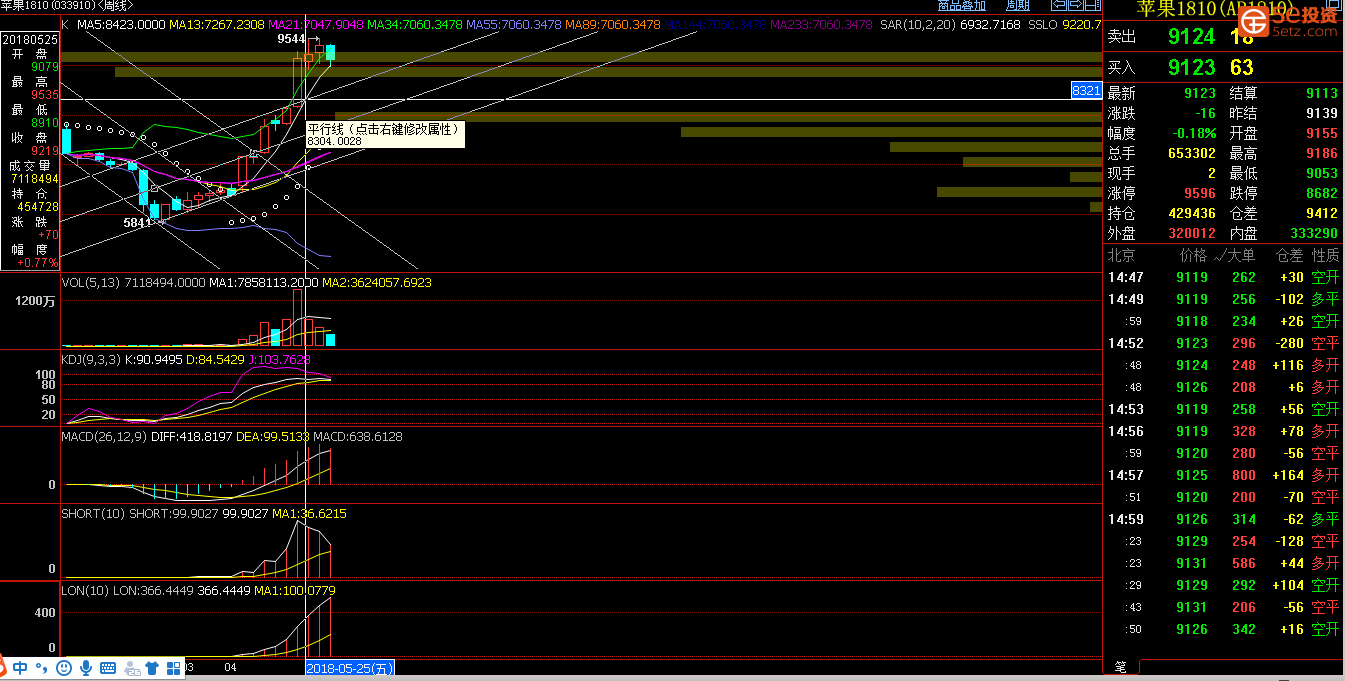Click the left panel 幅度 value +0.77%
The height and width of the screenshot is (681, 1345).
click(x=38, y=263)
